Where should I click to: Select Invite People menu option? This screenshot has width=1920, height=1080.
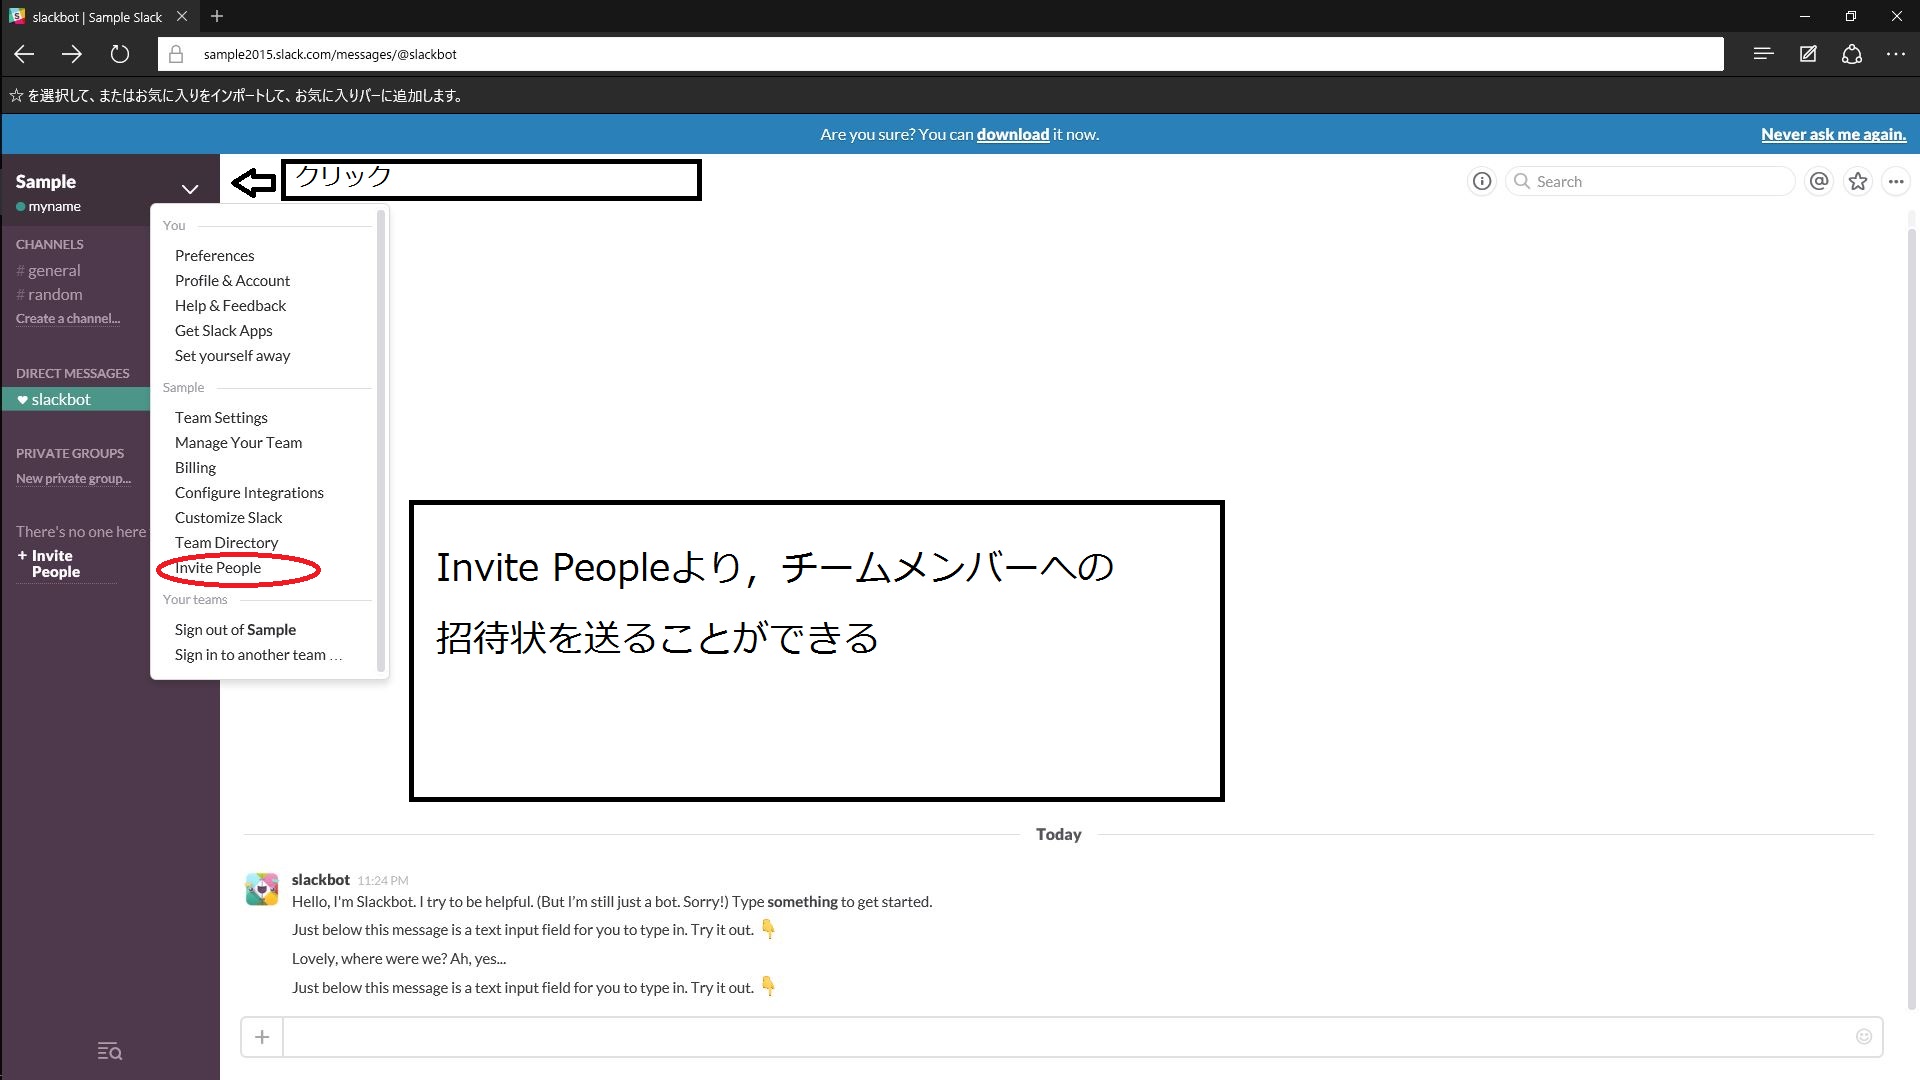[x=218, y=567]
